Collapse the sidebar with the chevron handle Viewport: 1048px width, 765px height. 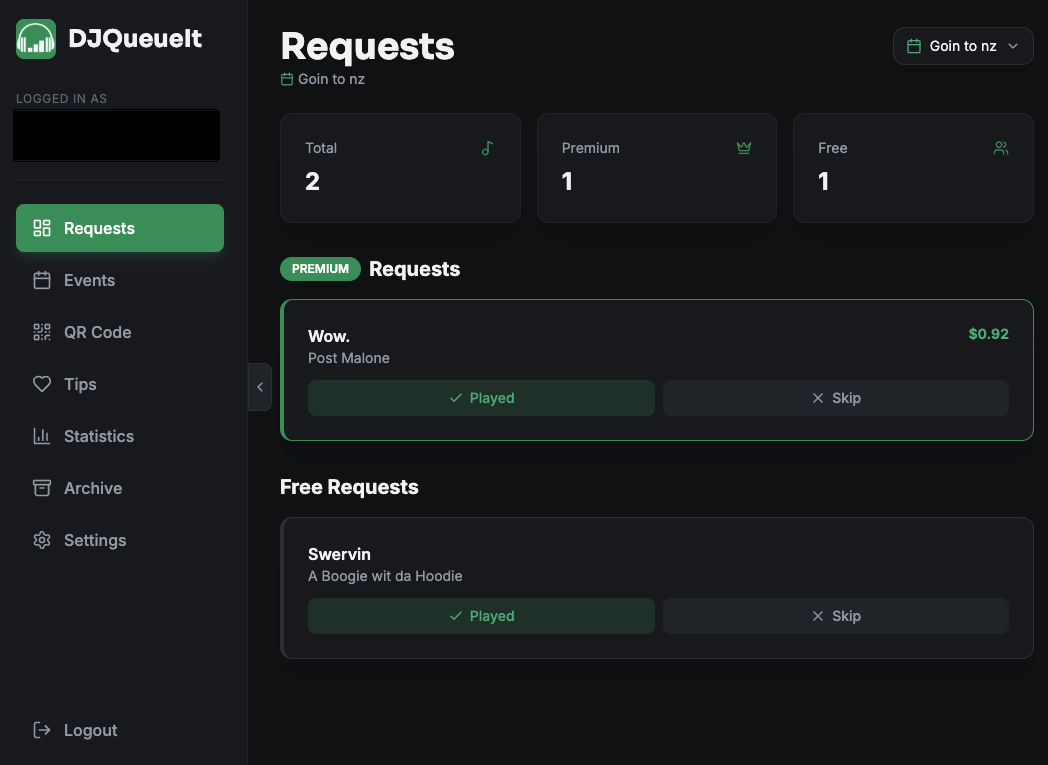[260, 387]
